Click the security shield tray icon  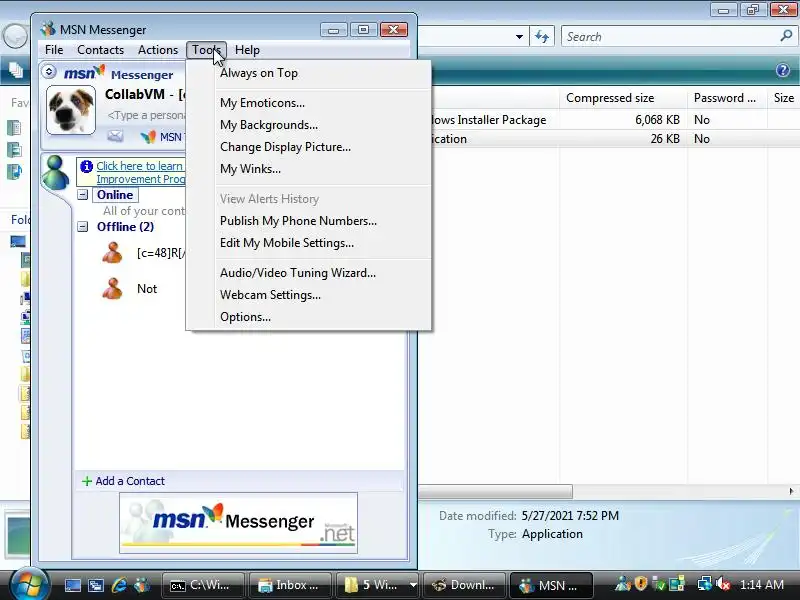tap(641, 583)
